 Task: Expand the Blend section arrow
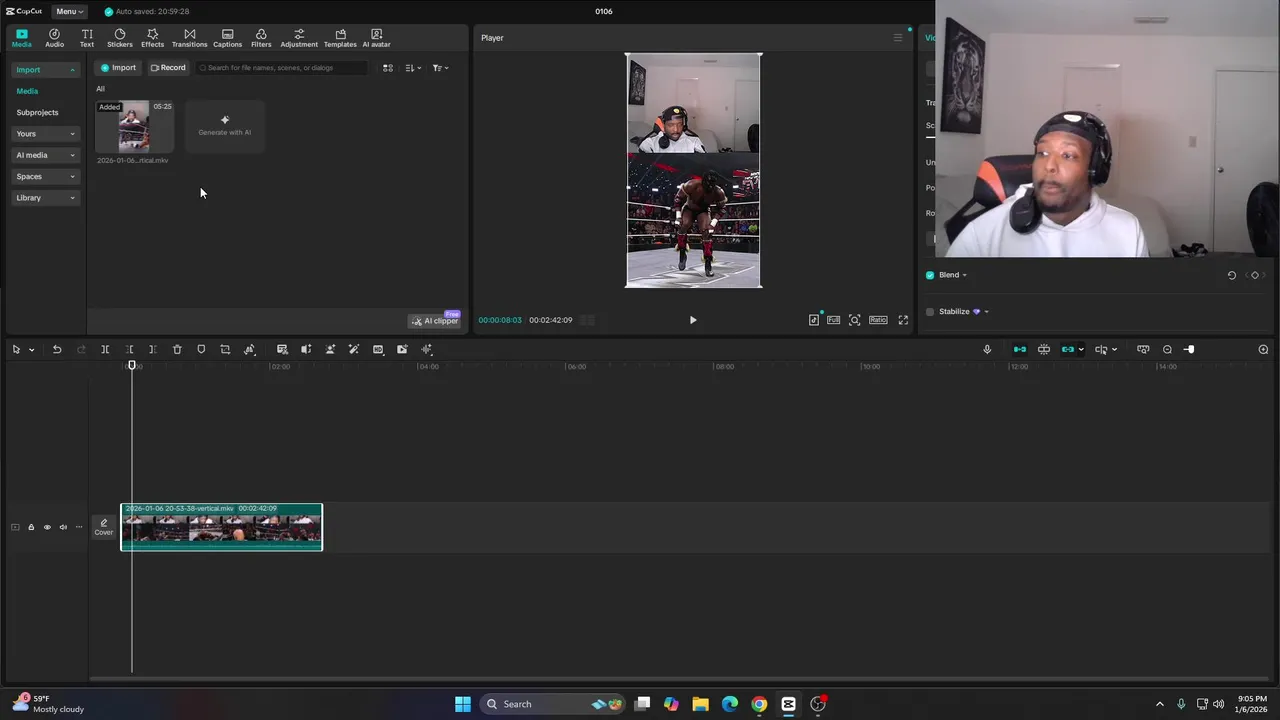[x=965, y=275]
